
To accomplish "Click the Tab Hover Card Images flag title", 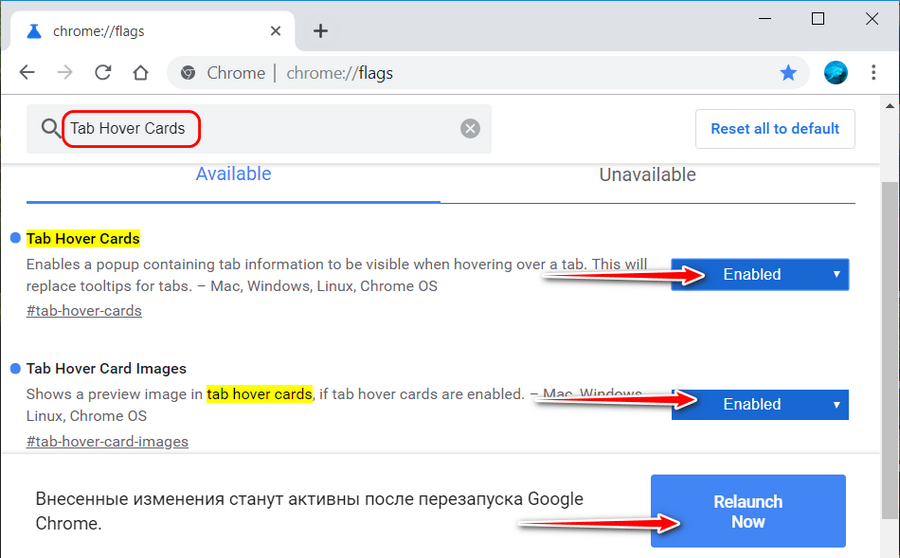I will [x=106, y=369].
